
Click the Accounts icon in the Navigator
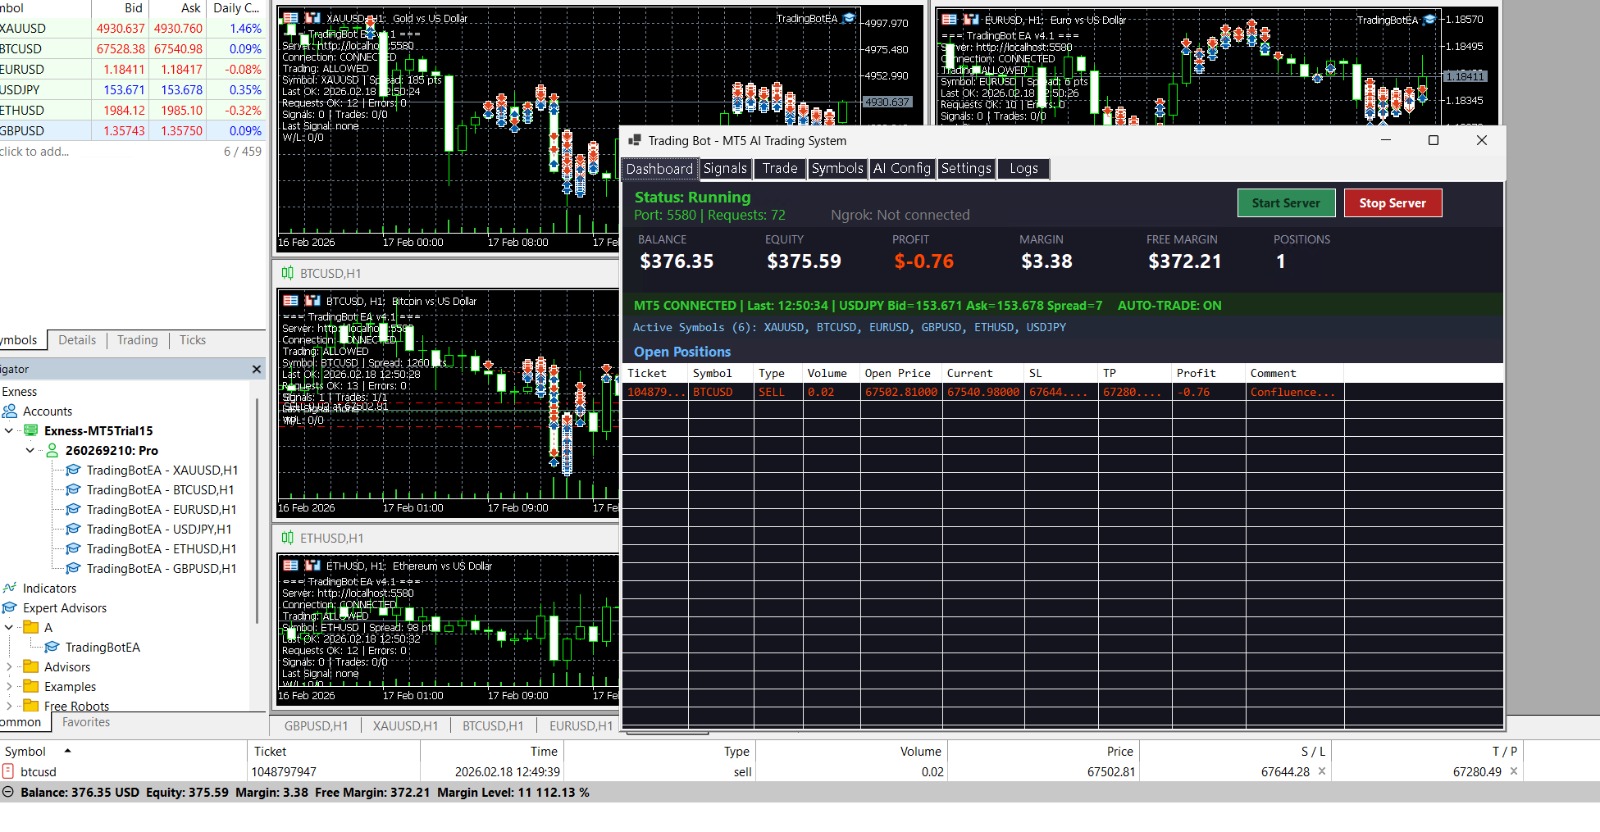point(10,411)
